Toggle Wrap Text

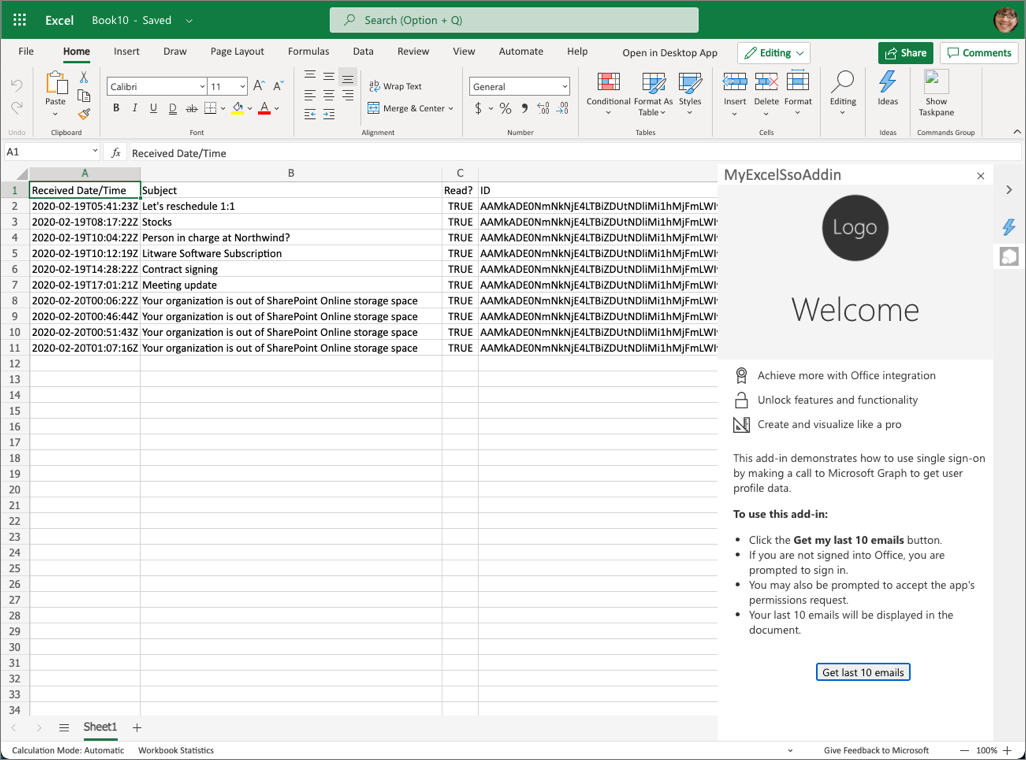(x=396, y=86)
